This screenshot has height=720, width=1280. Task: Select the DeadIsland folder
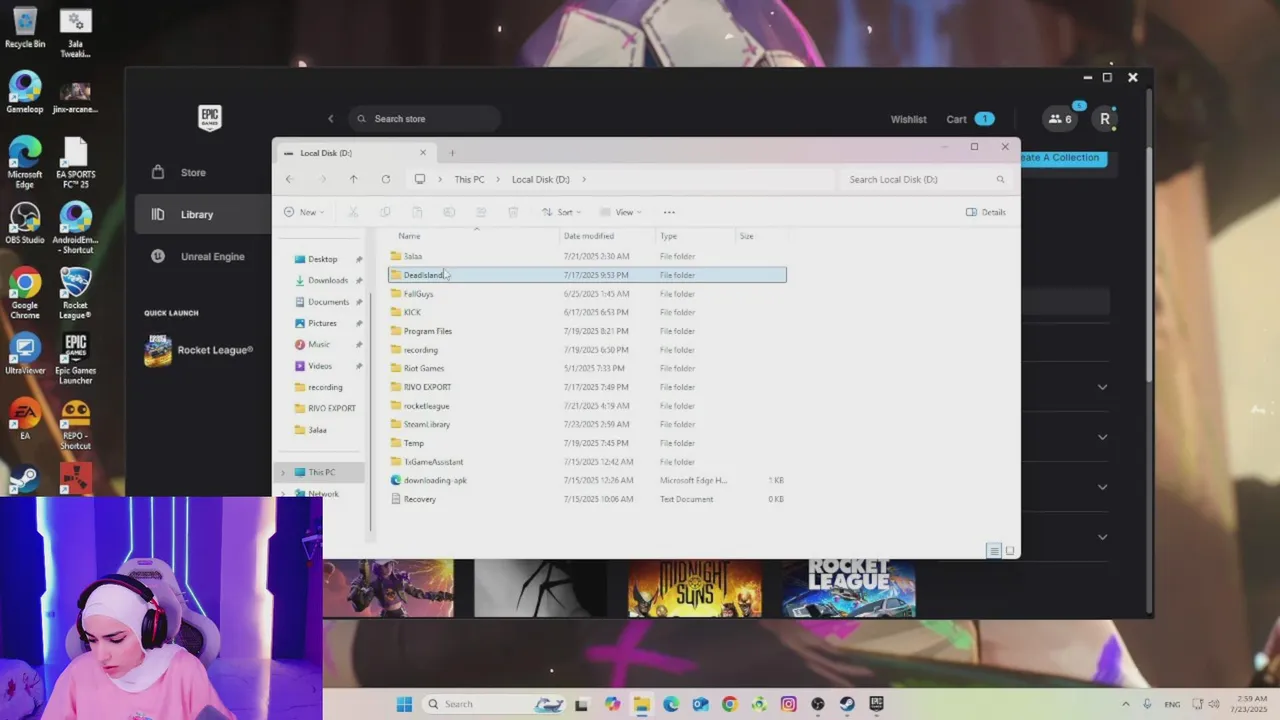tap(587, 275)
